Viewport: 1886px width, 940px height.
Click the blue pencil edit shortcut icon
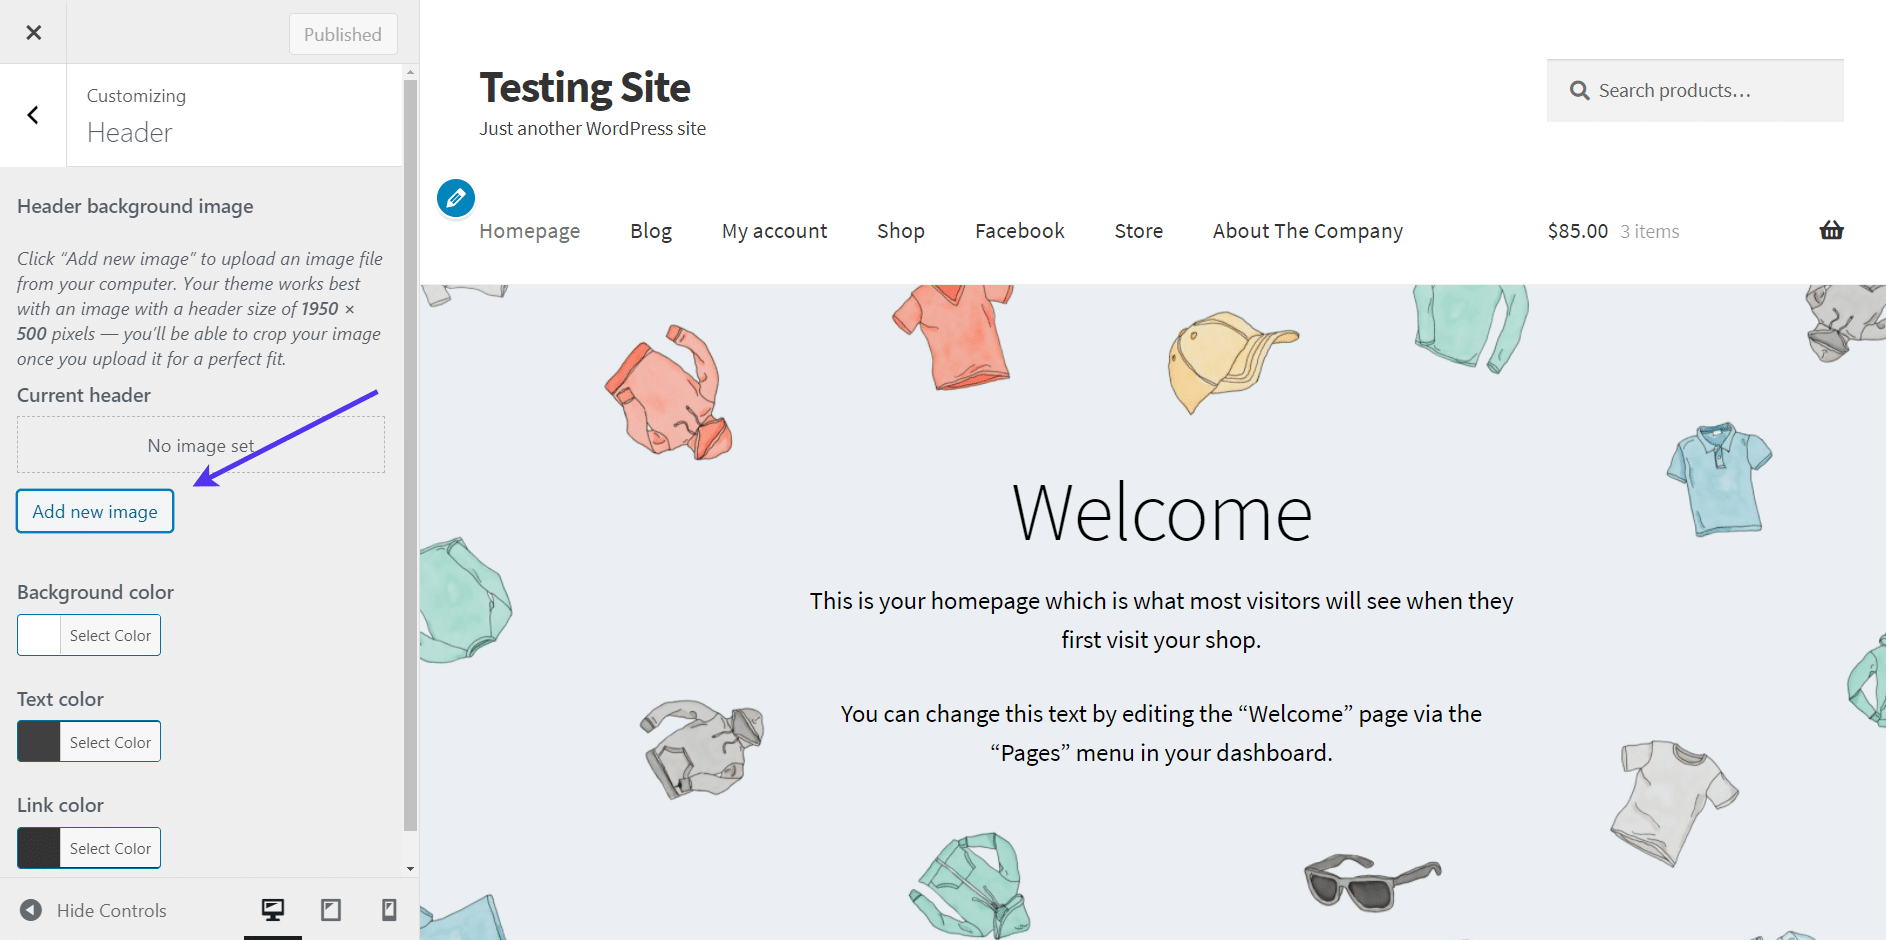click(456, 198)
